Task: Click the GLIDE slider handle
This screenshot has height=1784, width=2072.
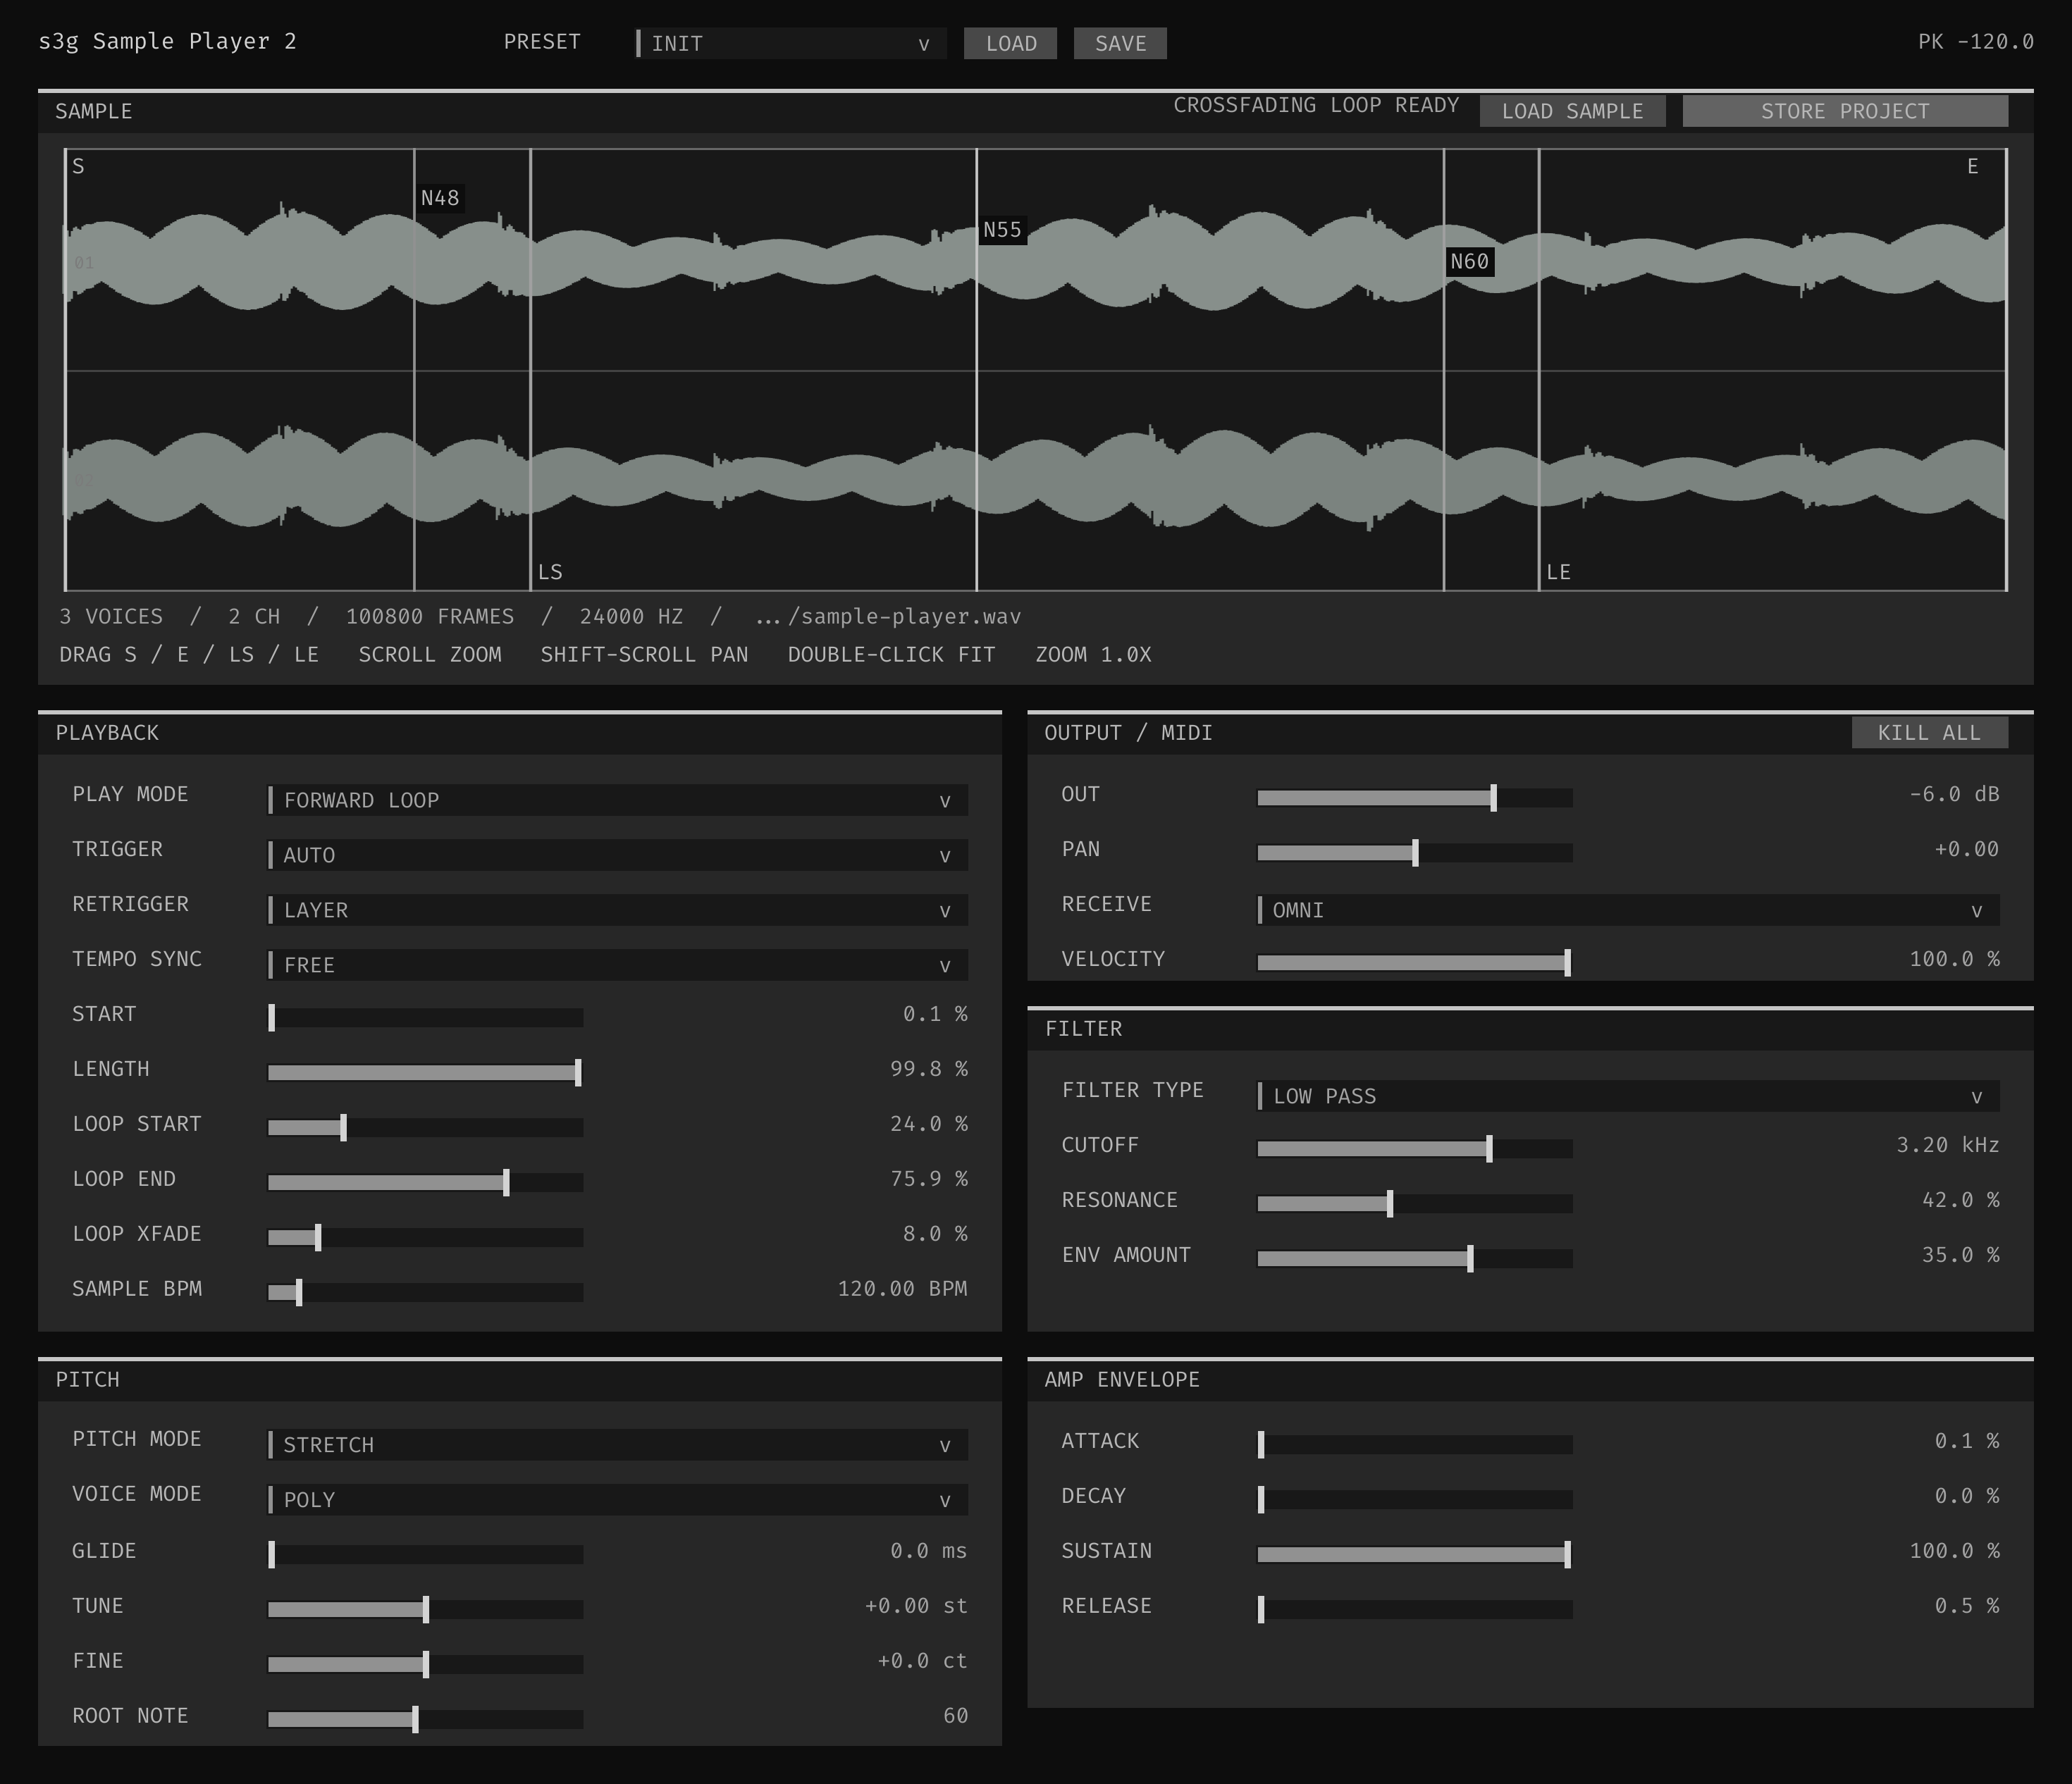Action: tap(272, 1555)
